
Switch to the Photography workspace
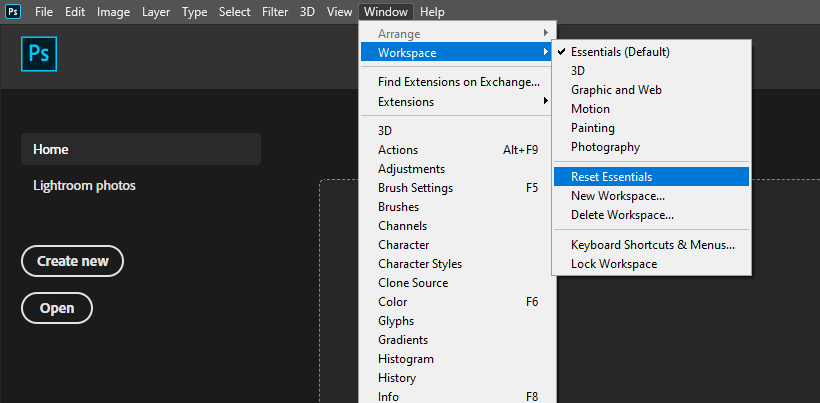click(x=605, y=147)
